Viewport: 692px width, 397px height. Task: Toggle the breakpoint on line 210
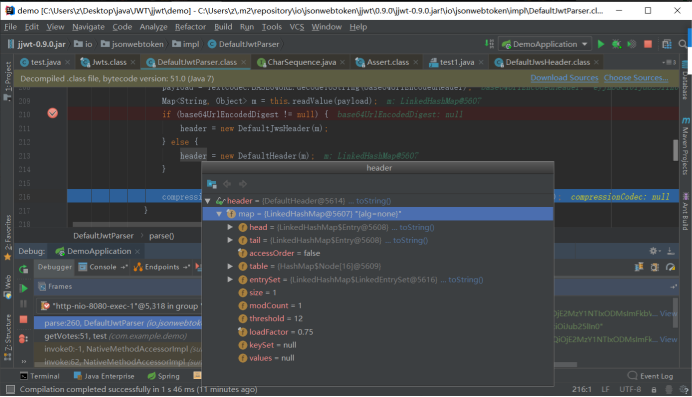click(x=53, y=113)
